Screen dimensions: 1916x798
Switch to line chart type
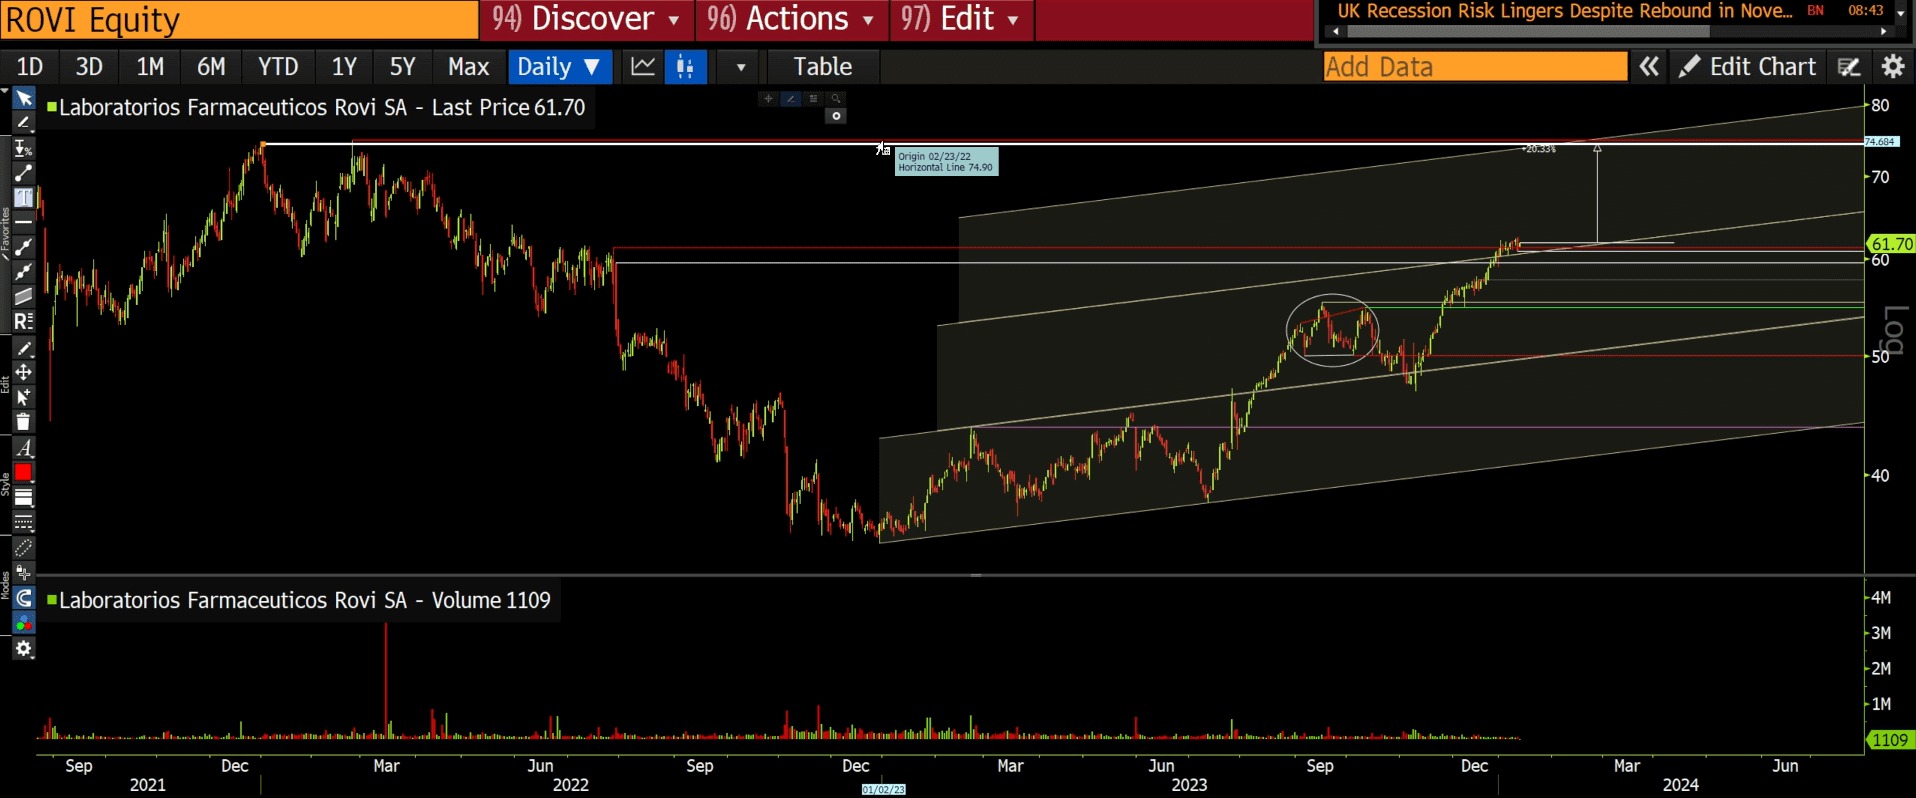click(643, 67)
